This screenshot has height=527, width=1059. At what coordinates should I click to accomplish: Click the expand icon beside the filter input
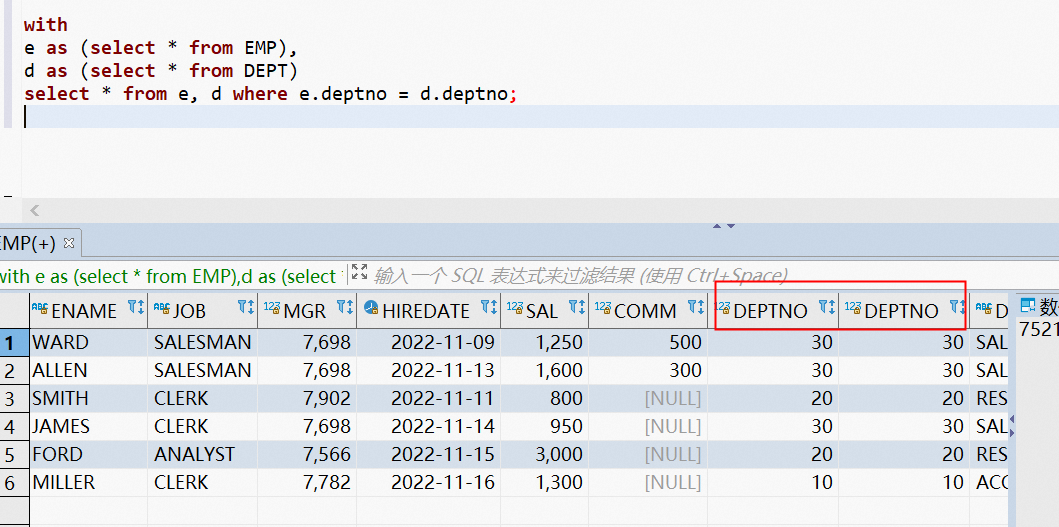pos(359,274)
